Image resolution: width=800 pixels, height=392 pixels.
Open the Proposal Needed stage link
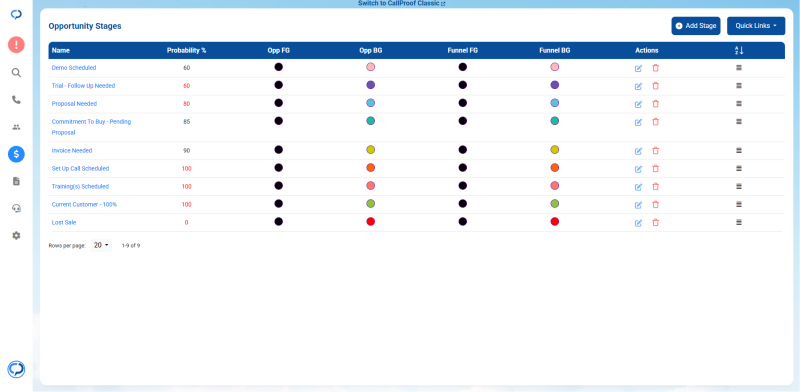(x=74, y=104)
